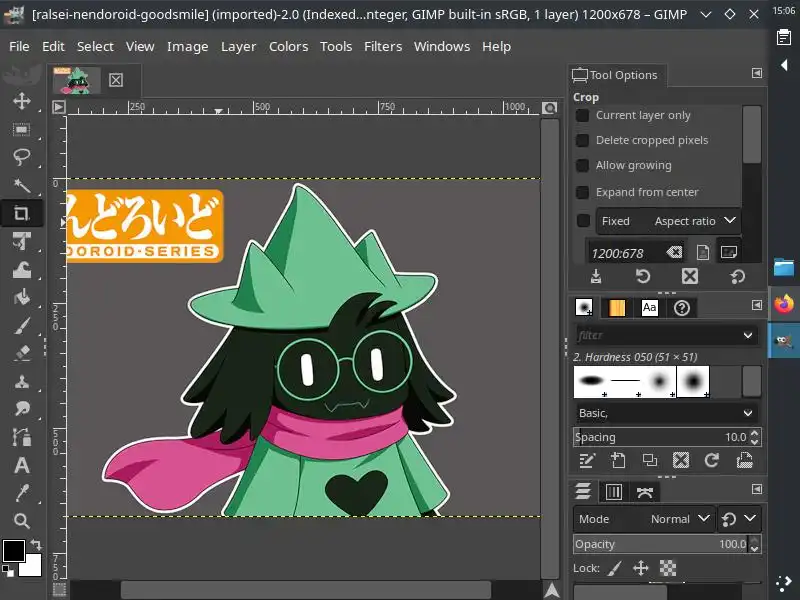
Task: Enable Allow growing checkbox
Action: pyautogui.click(x=582, y=165)
